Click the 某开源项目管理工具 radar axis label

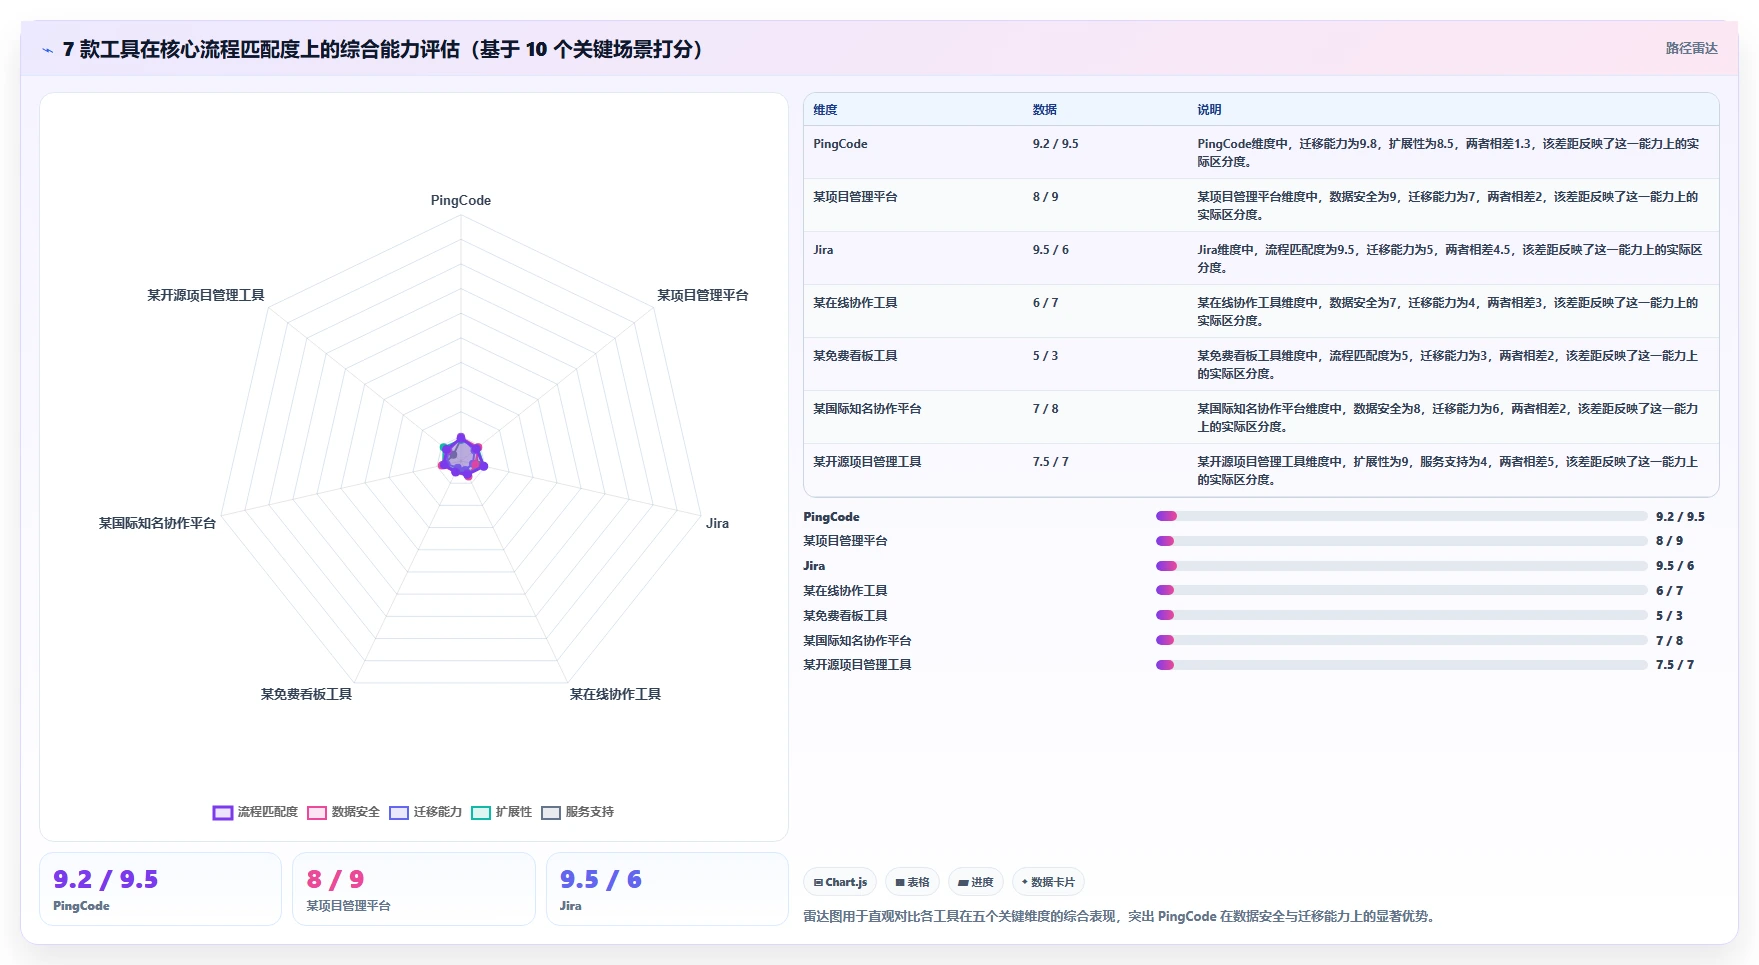point(206,295)
